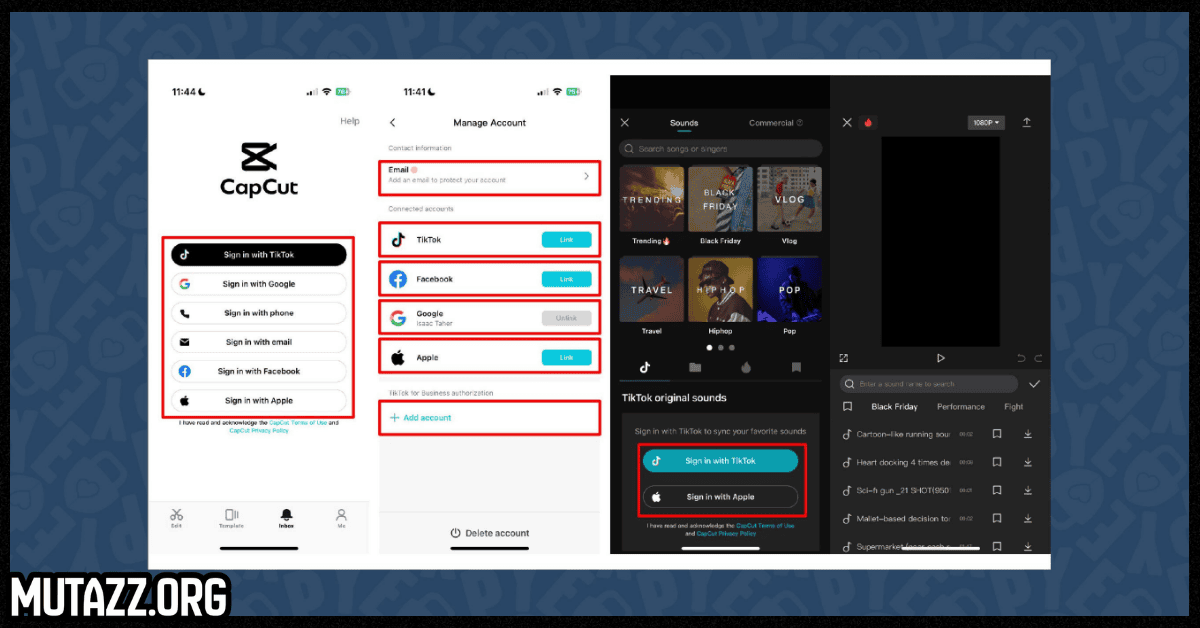Play the video preview
Viewport: 1200px width, 628px height.
coord(940,358)
